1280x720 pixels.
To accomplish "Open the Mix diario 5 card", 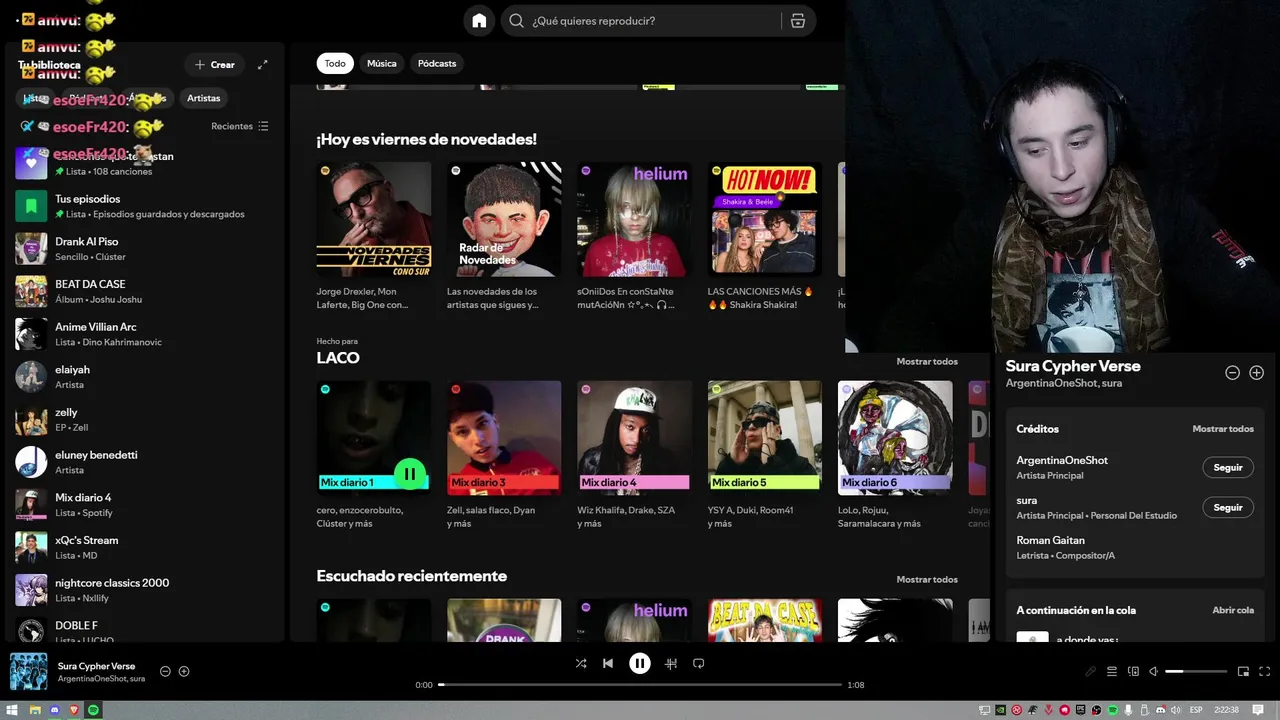I will [x=765, y=455].
